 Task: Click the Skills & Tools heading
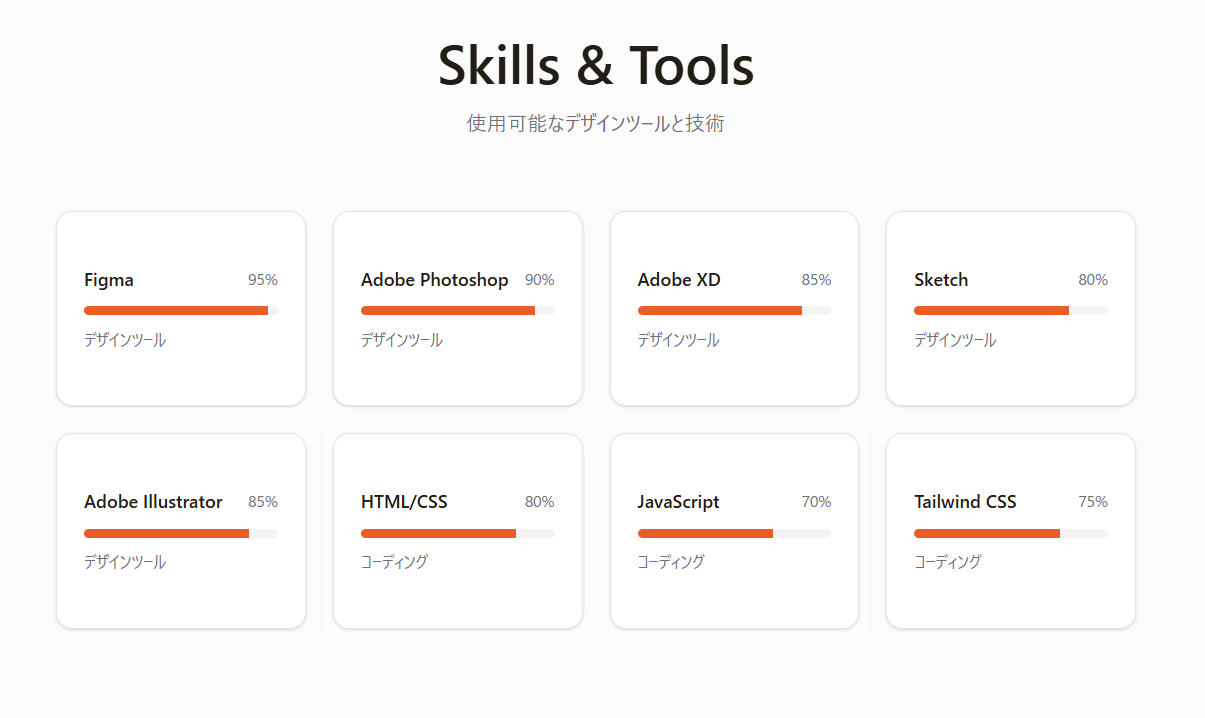coord(596,66)
